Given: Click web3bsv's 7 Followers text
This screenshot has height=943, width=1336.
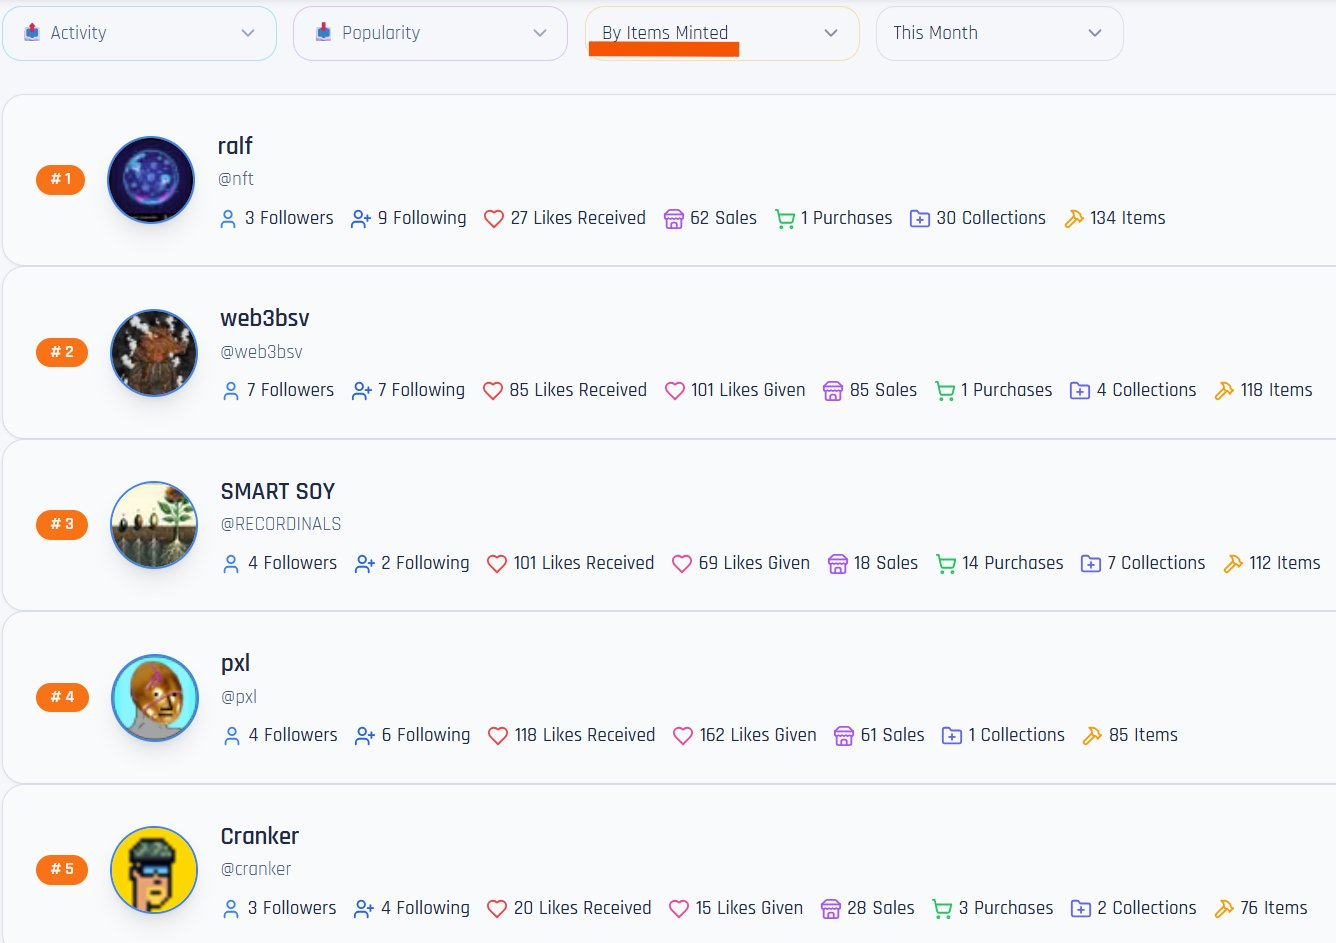Looking at the screenshot, I should 290,390.
